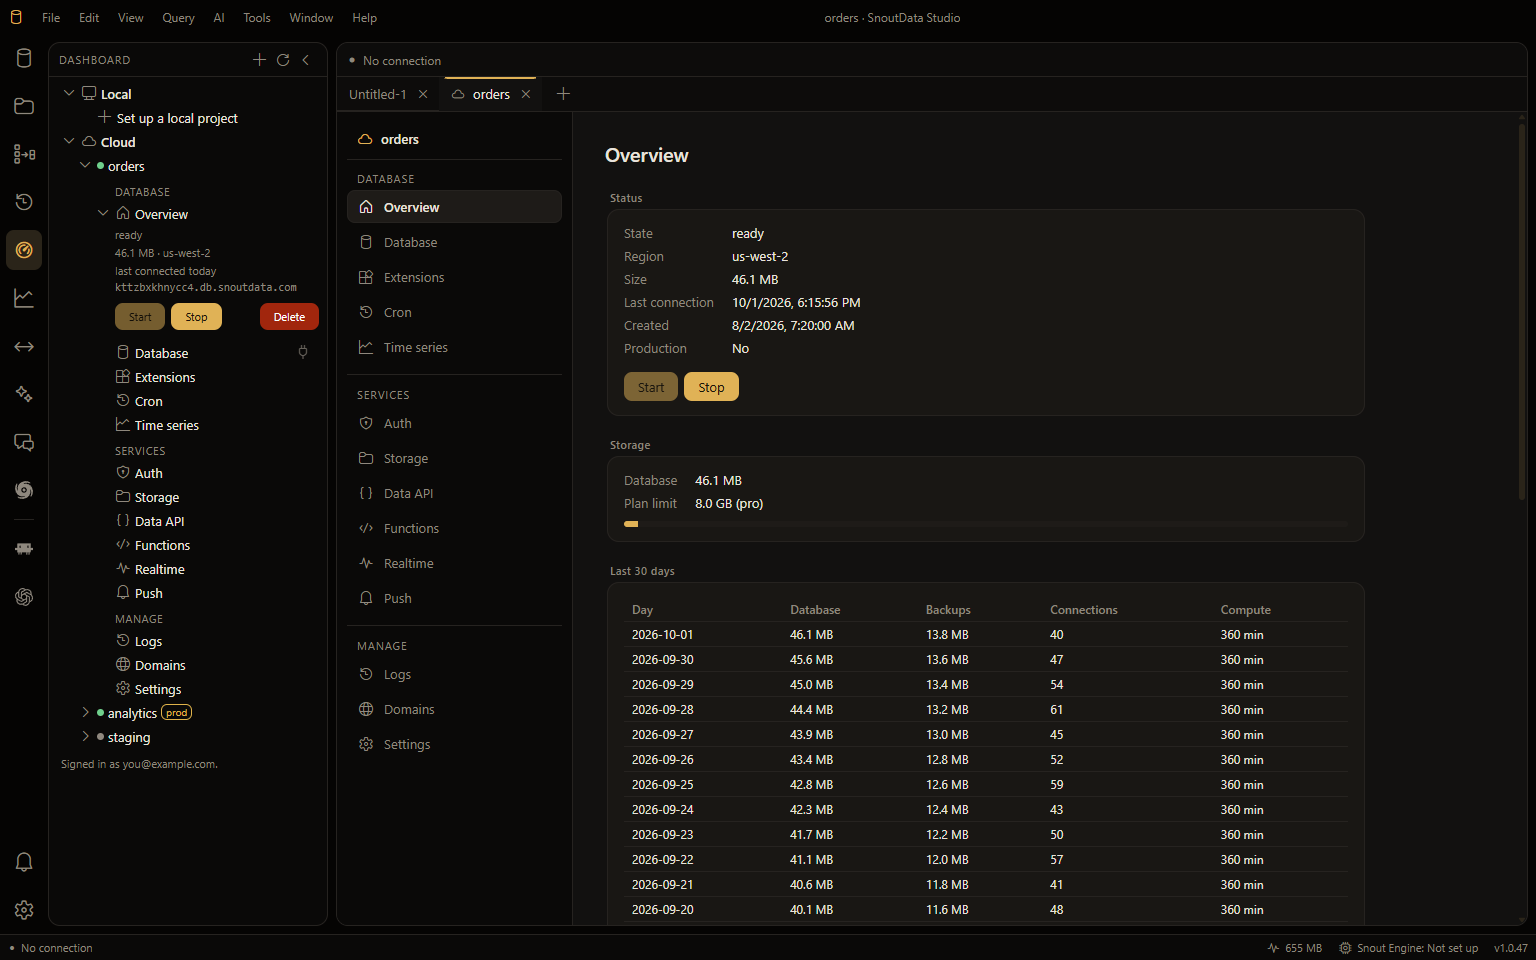Open the Query menu

point(178,18)
